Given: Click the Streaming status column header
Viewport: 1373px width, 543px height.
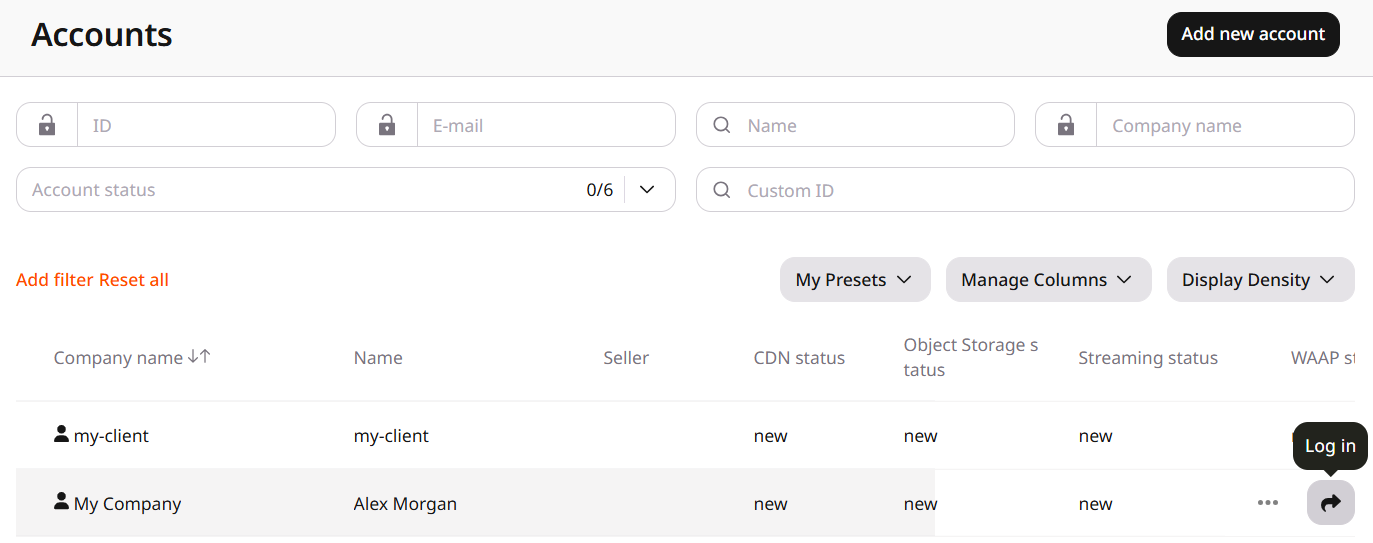Looking at the screenshot, I should point(1148,358).
